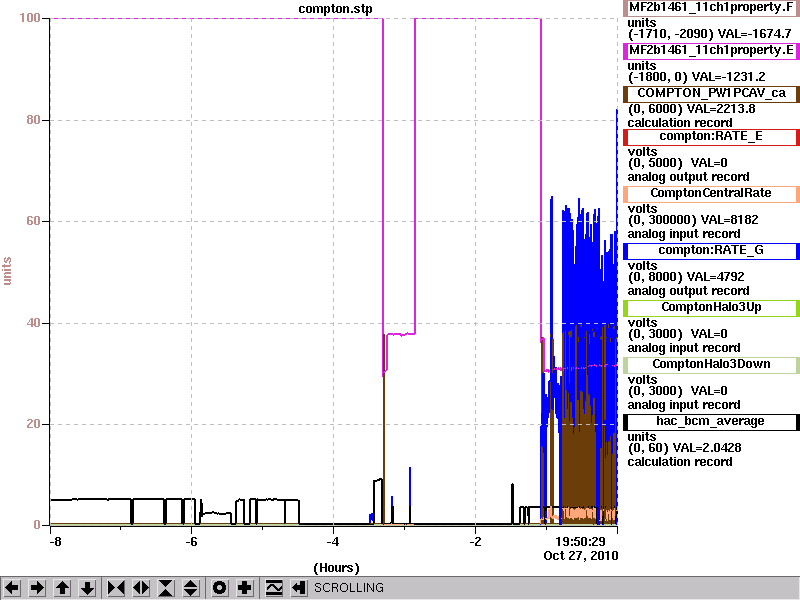Click the Oct 27, 2010 date label
This screenshot has height=600, width=800.
pyautogui.click(x=581, y=556)
